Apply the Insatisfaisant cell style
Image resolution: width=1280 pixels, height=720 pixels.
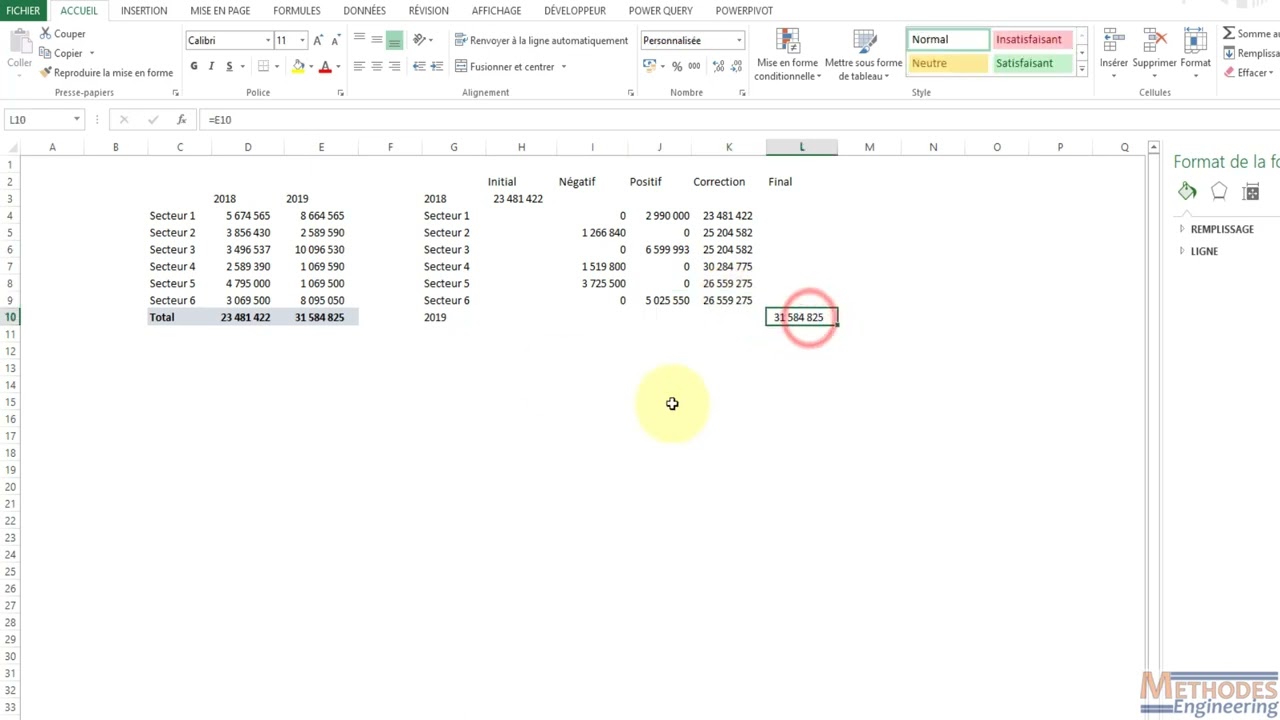1032,40
